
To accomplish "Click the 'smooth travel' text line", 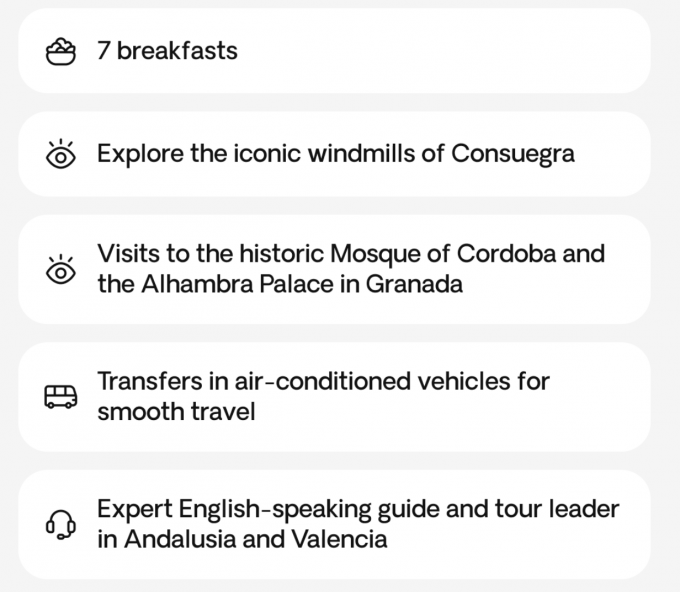I will (176, 411).
